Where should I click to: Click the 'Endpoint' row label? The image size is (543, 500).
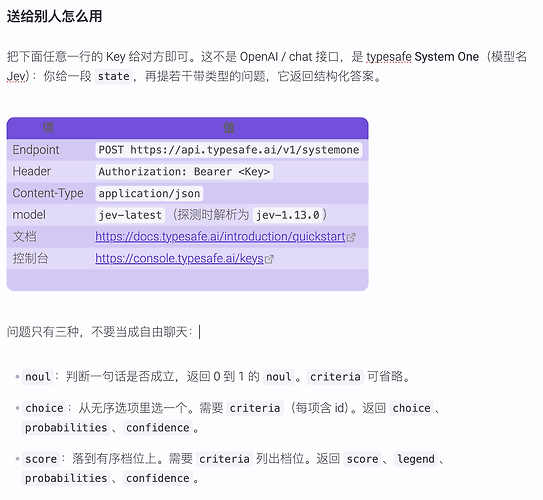coord(36,150)
